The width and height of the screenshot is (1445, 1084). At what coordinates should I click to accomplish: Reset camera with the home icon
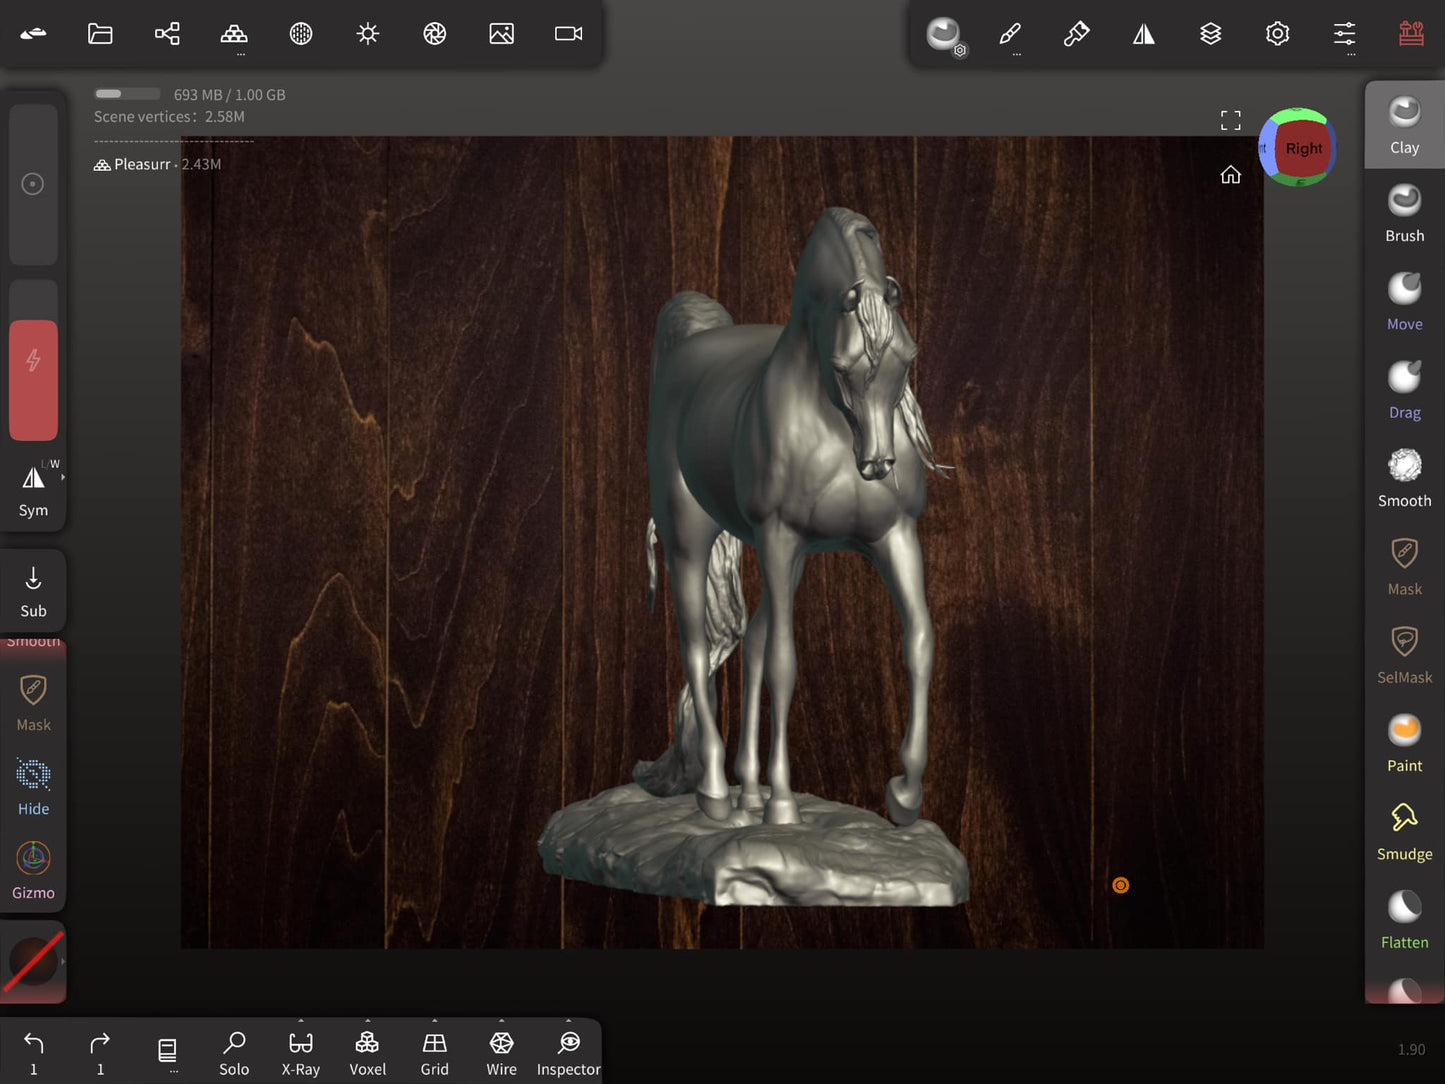(x=1230, y=175)
